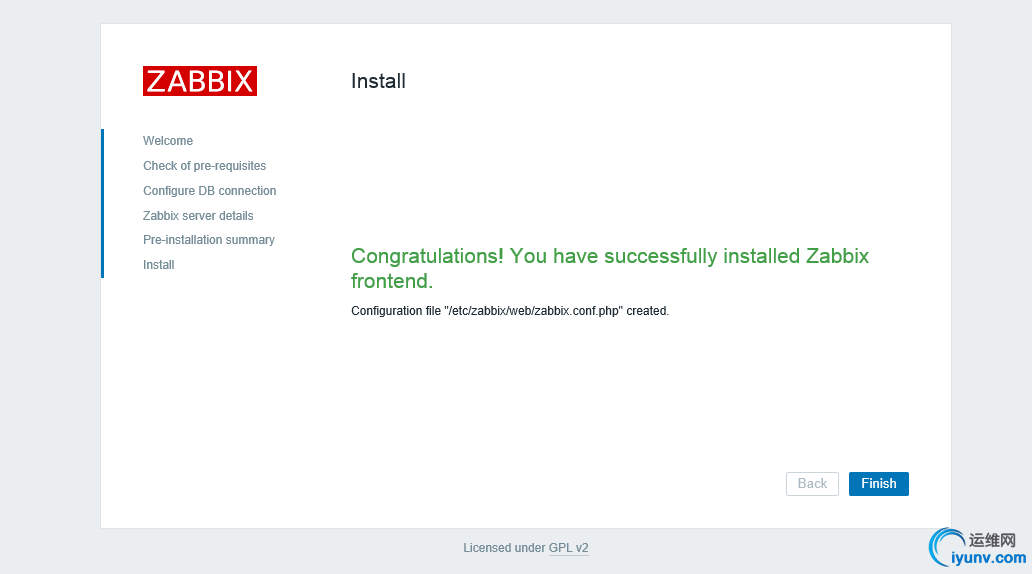
Task: Click the blue vertical step progress bar
Action: click(x=102, y=203)
